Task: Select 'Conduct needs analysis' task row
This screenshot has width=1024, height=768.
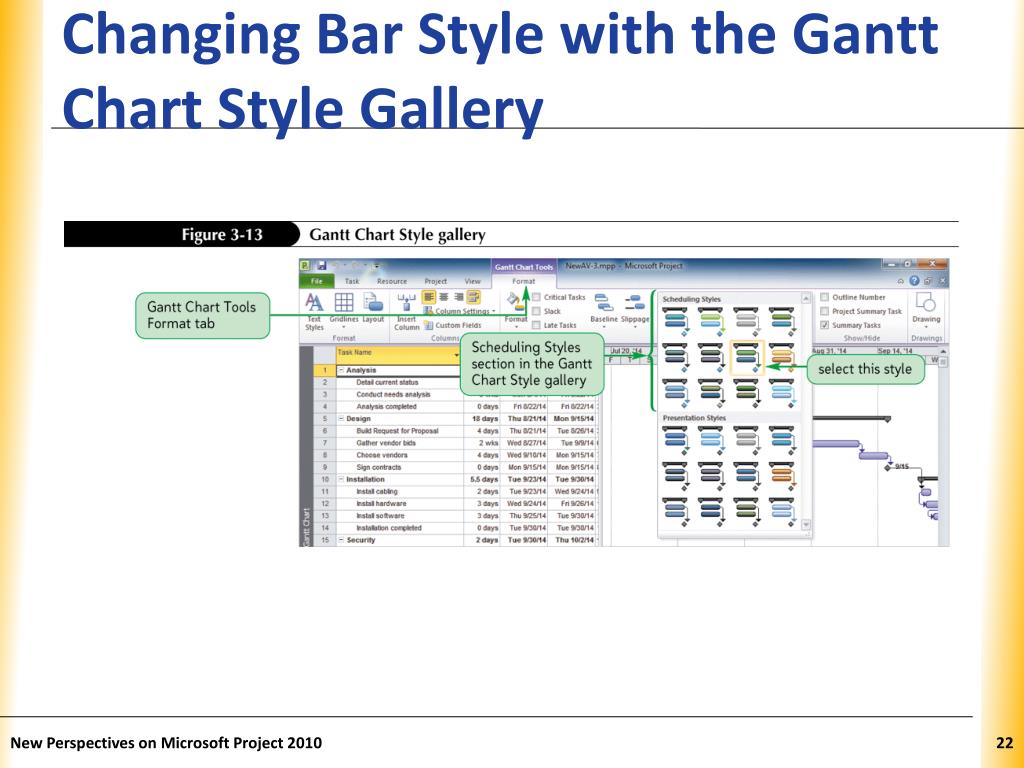Action: tap(393, 394)
